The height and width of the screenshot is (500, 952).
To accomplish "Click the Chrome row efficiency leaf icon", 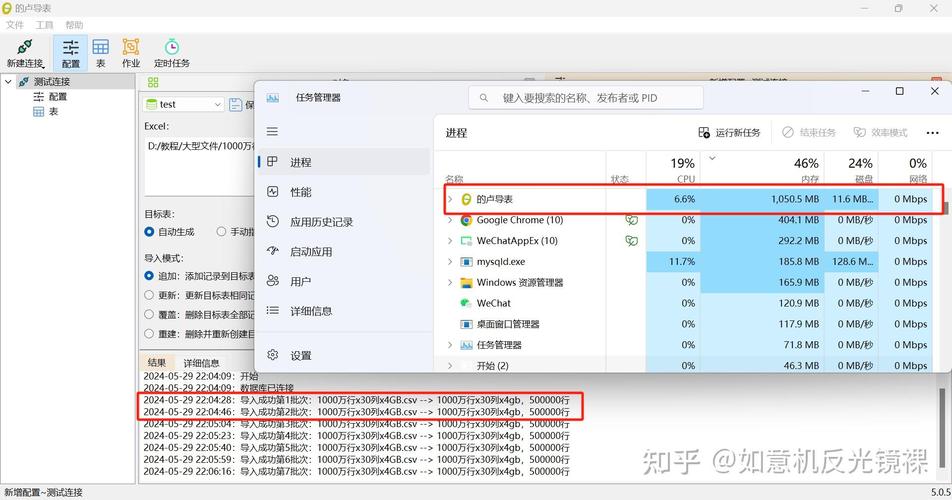I will 631,220.
